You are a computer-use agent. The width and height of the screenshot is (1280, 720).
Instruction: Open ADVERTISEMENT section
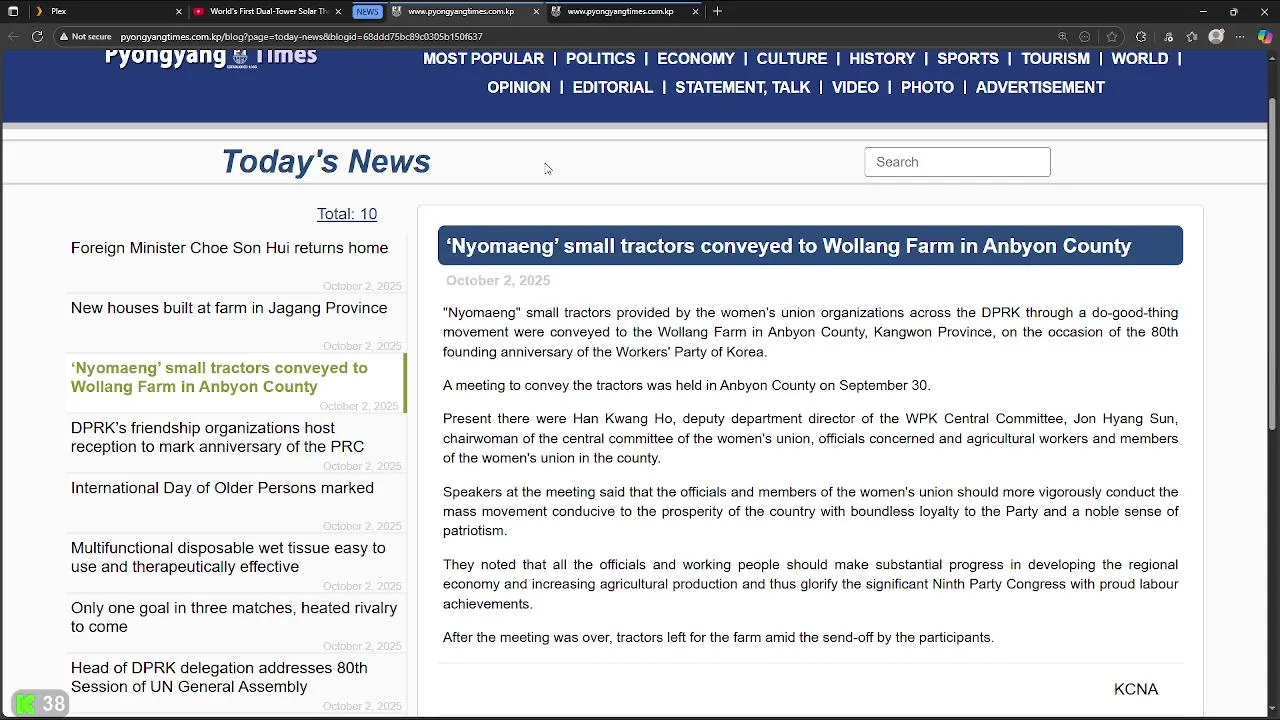[x=1040, y=88]
